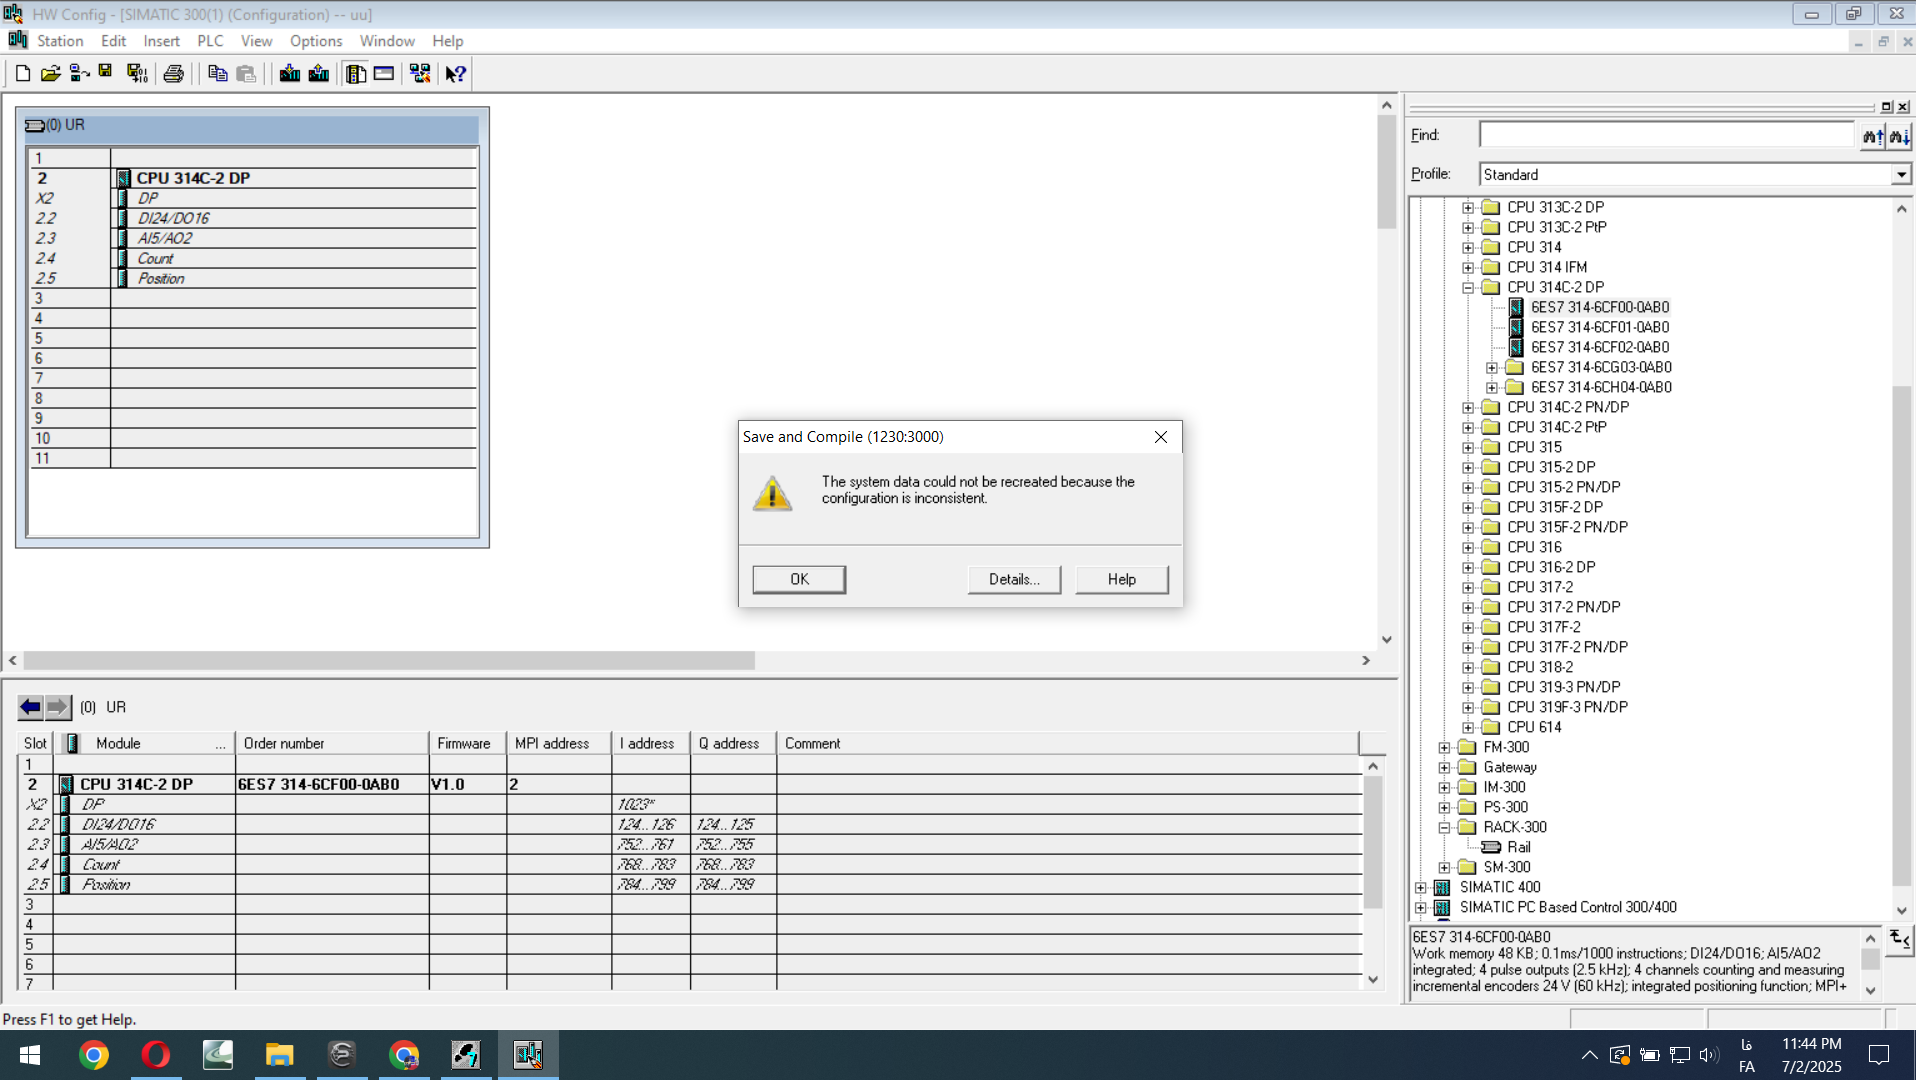Click the Find input field
Screen dimensions: 1916x1084
[x=1666, y=136]
